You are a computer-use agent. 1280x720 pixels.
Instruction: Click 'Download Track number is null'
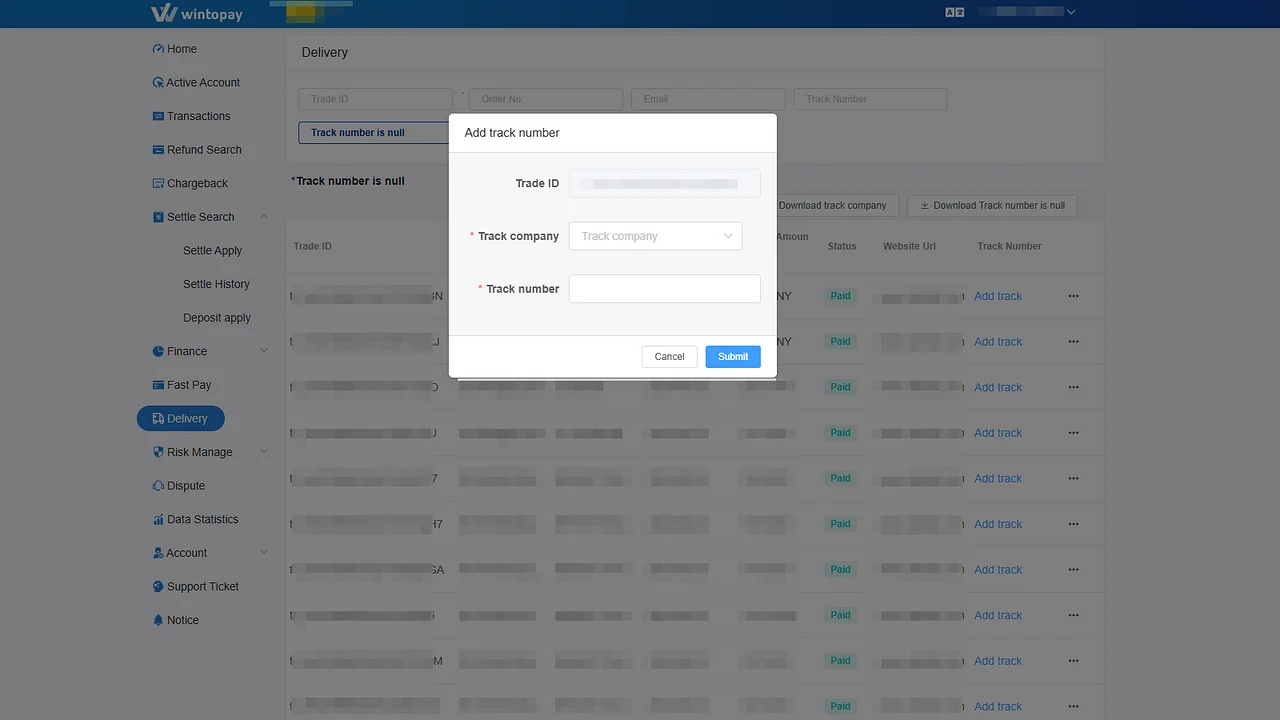(992, 205)
